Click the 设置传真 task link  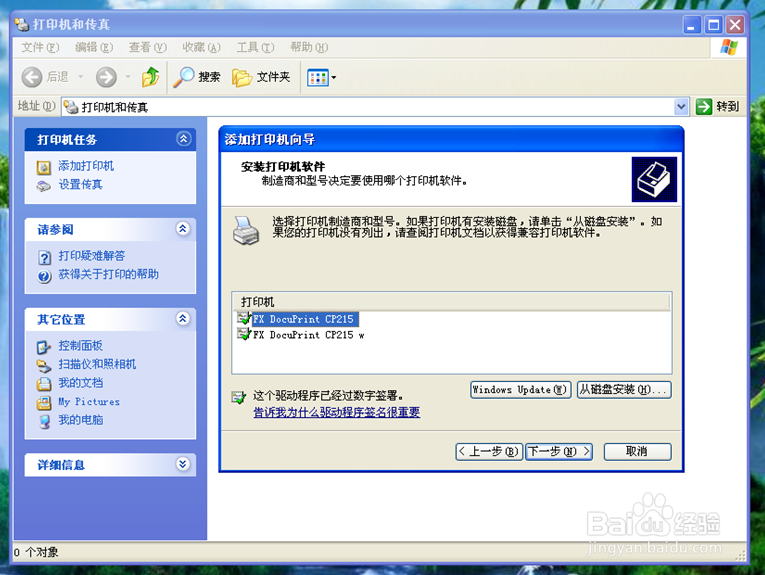point(81,184)
